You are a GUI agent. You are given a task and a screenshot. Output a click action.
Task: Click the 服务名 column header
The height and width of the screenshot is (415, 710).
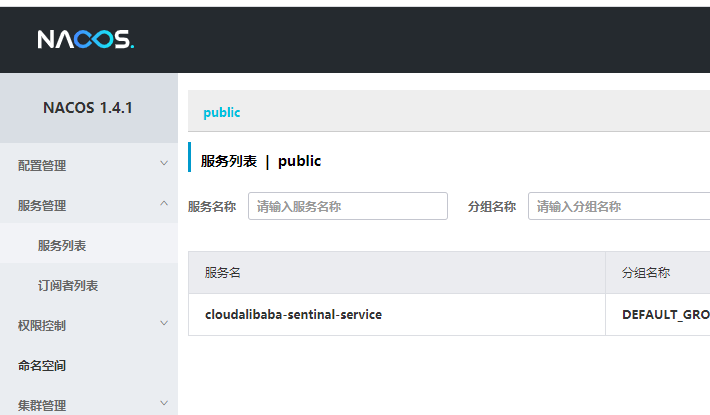pos(397,272)
